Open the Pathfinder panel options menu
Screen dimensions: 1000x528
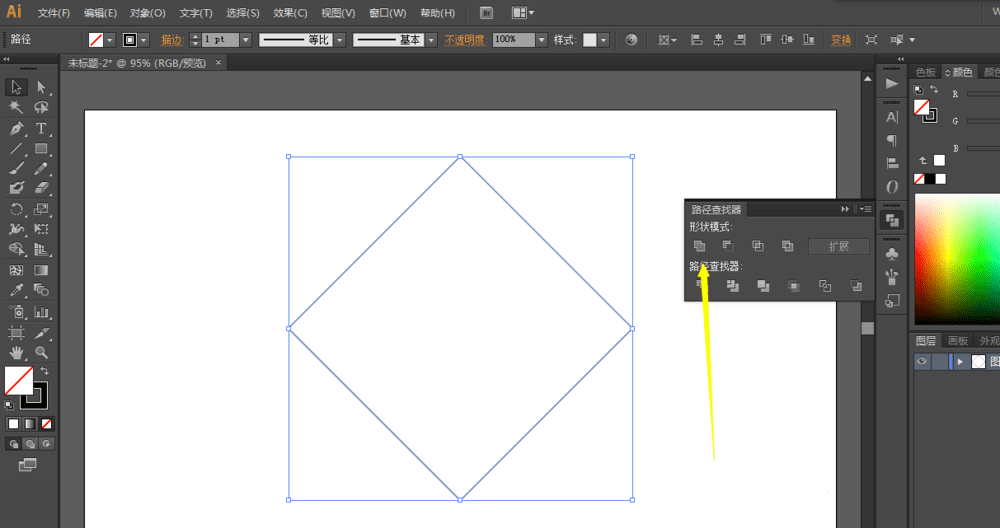point(866,209)
